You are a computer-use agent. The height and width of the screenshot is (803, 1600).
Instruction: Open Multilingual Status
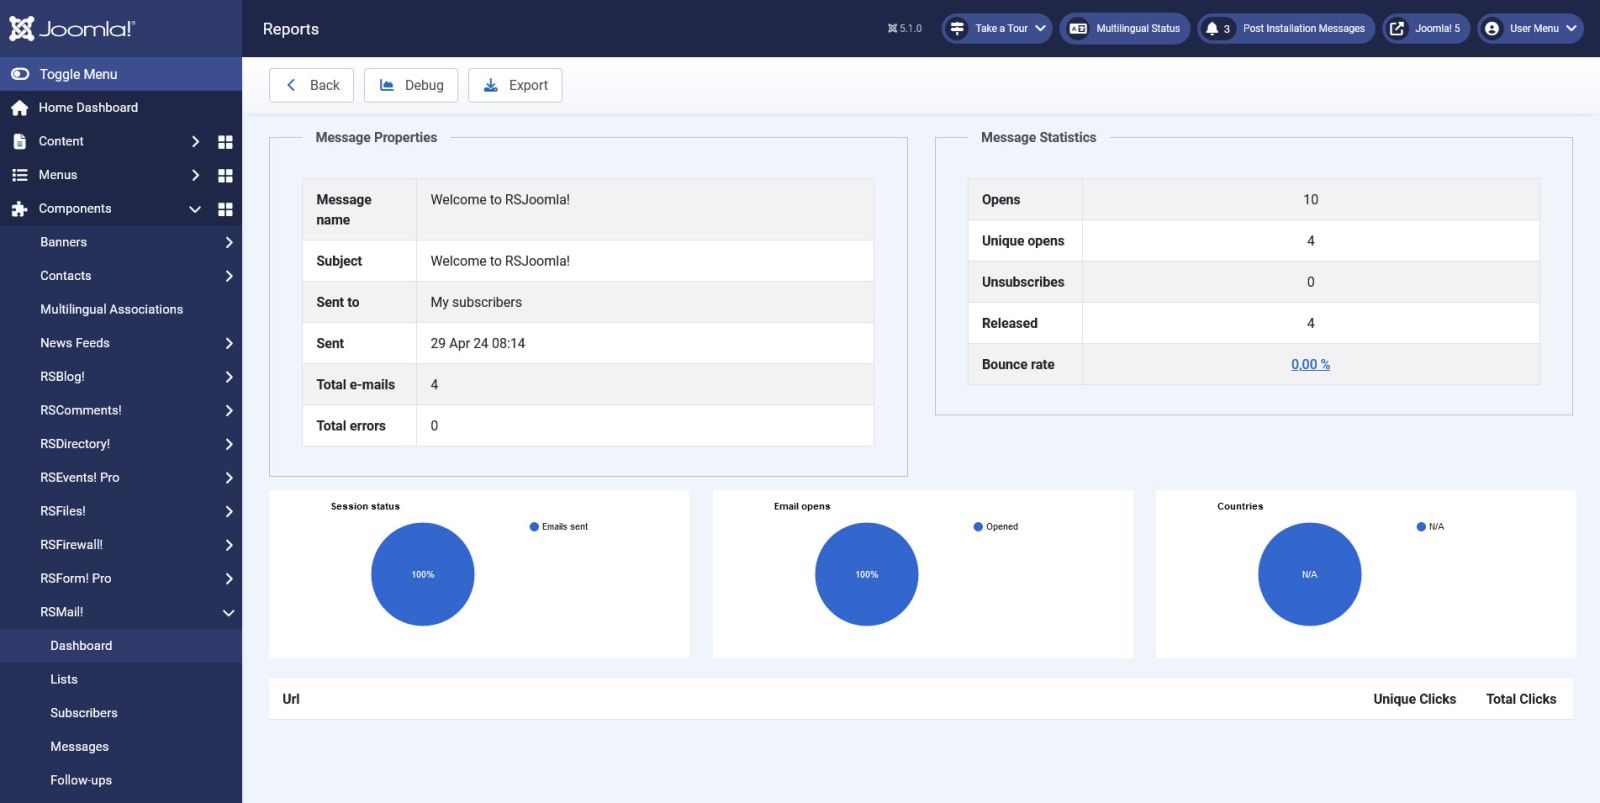pyautogui.click(x=1125, y=28)
